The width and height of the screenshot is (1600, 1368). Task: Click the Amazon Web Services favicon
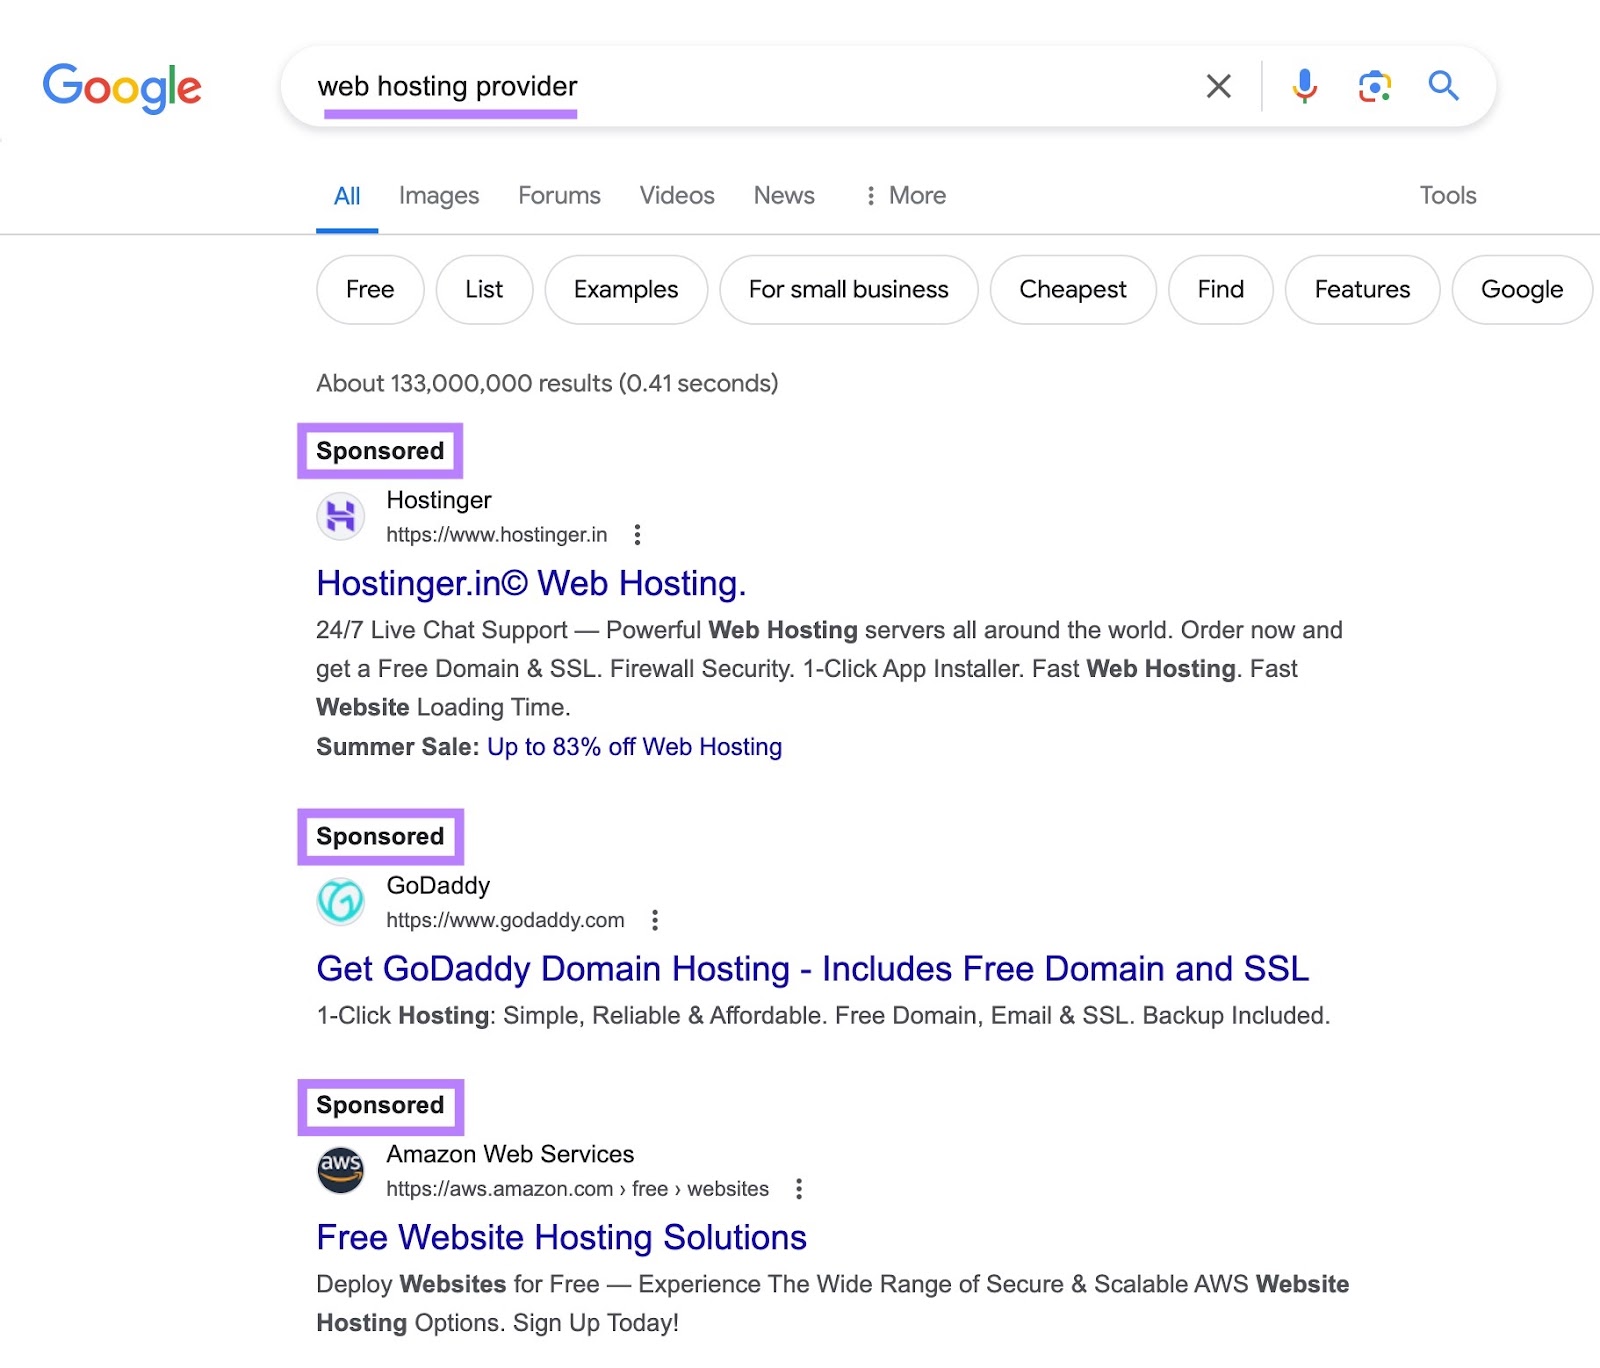coord(340,1170)
